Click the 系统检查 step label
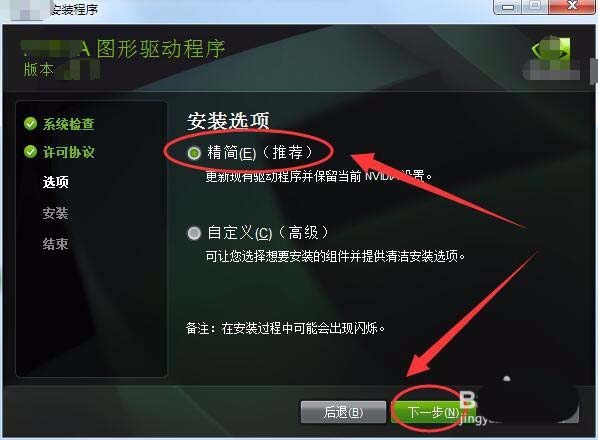 [69, 124]
